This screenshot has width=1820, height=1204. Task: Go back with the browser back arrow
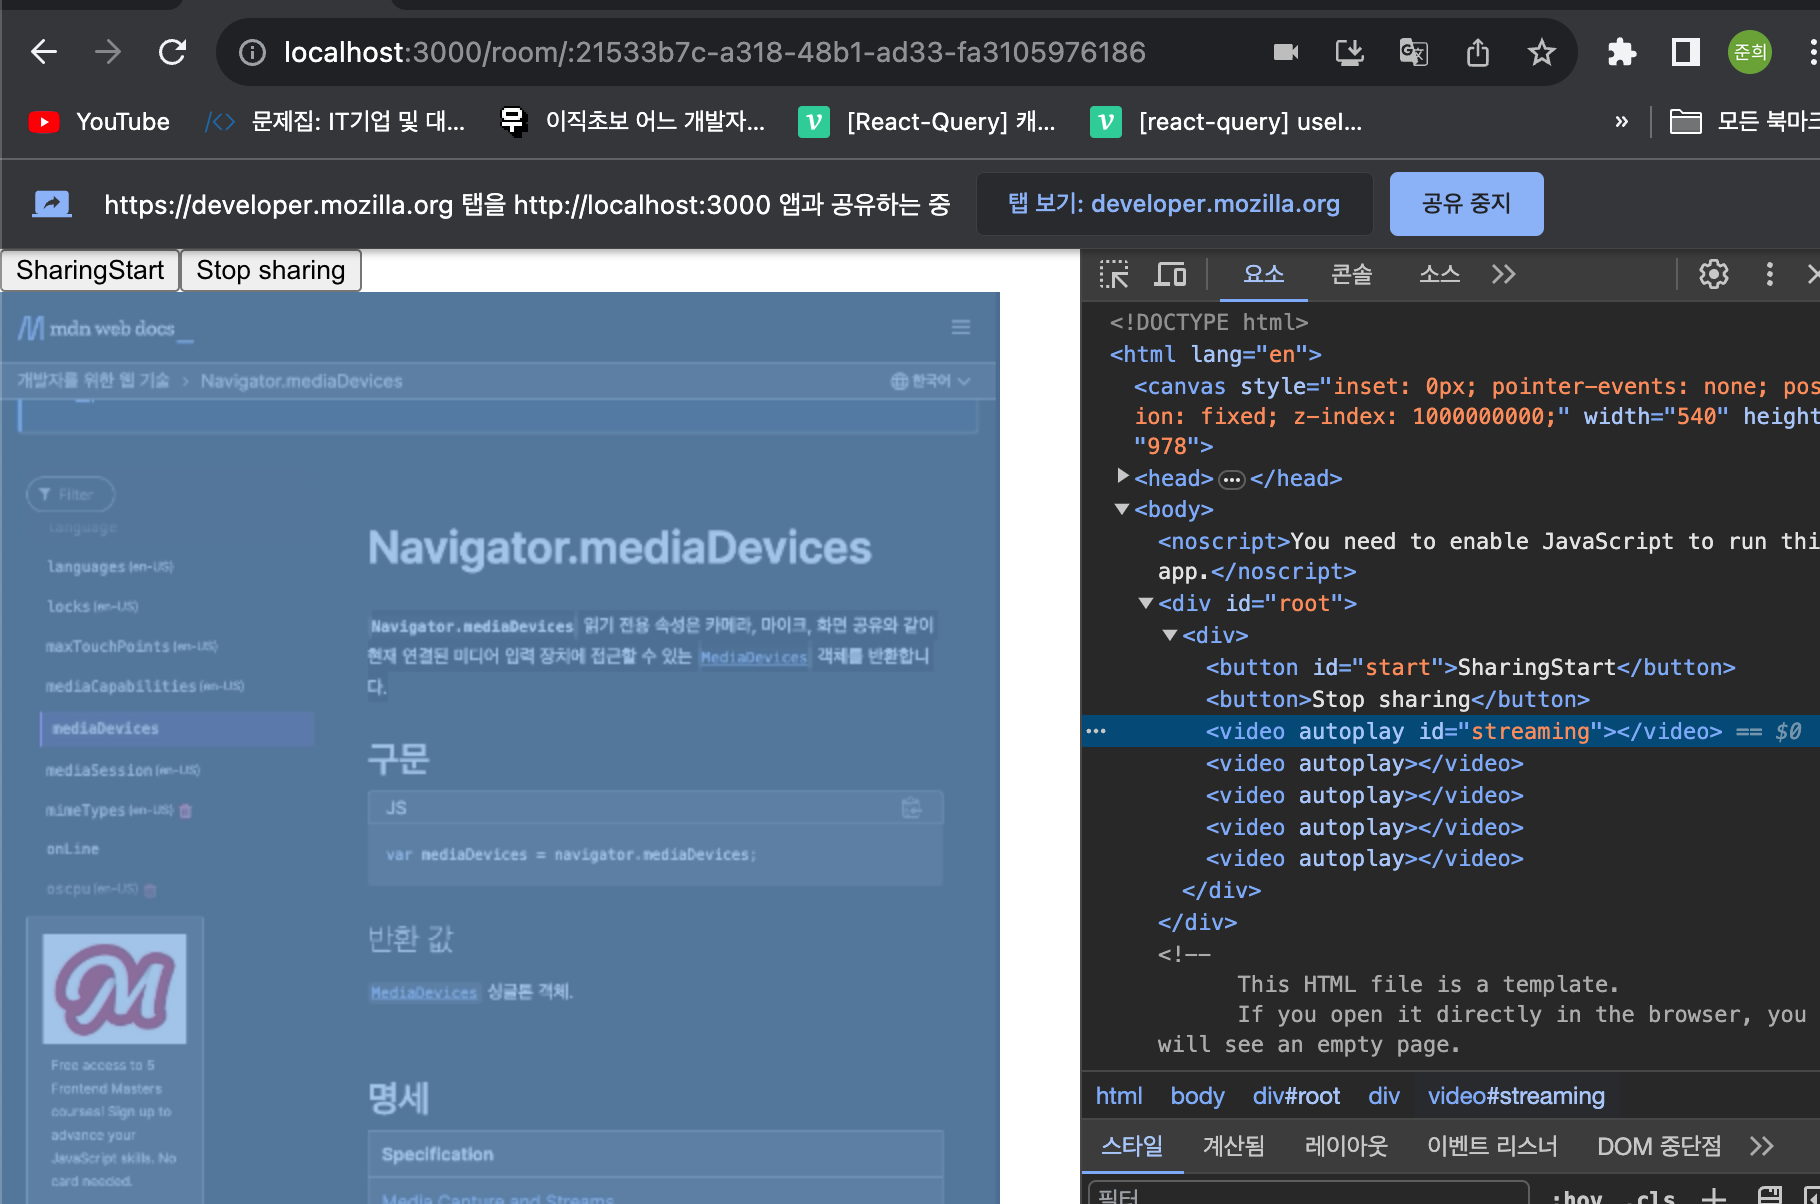click(x=44, y=52)
